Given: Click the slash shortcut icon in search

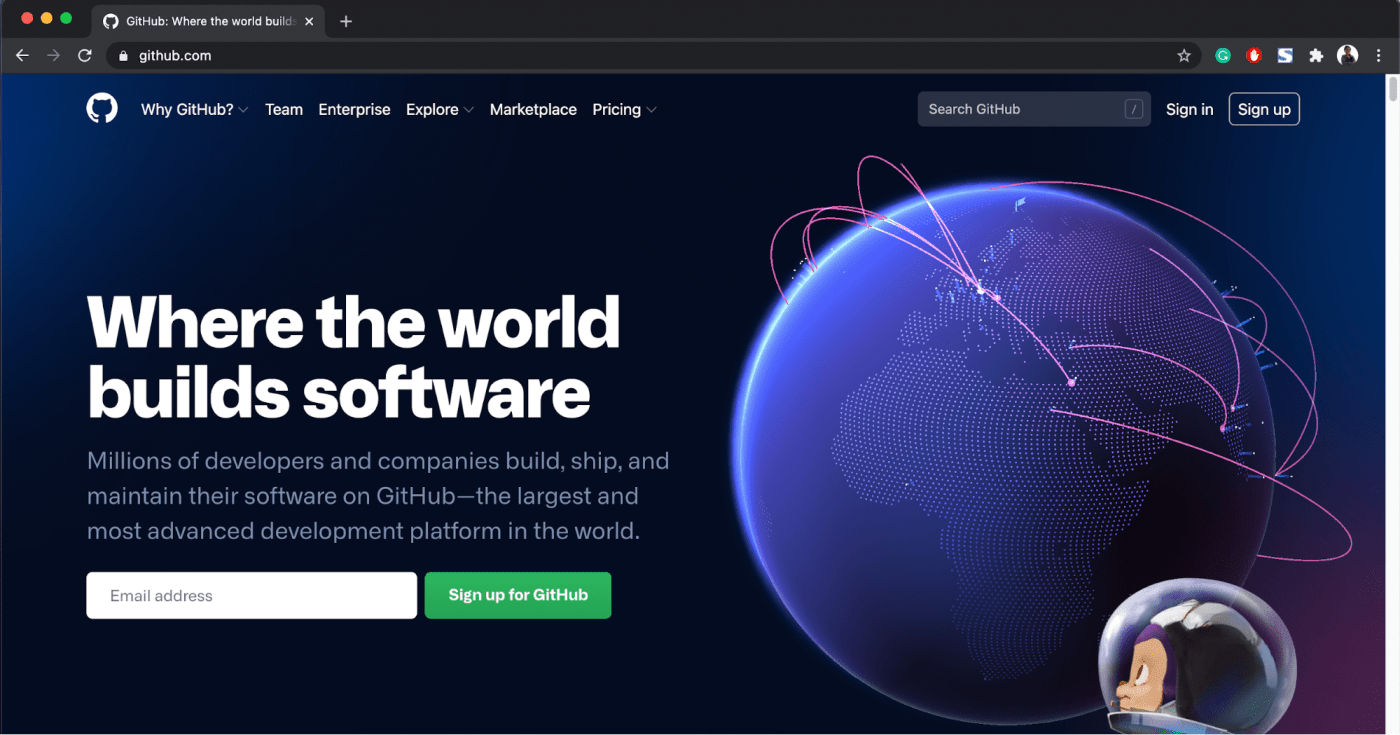Looking at the screenshot, I should [1134, 109].
